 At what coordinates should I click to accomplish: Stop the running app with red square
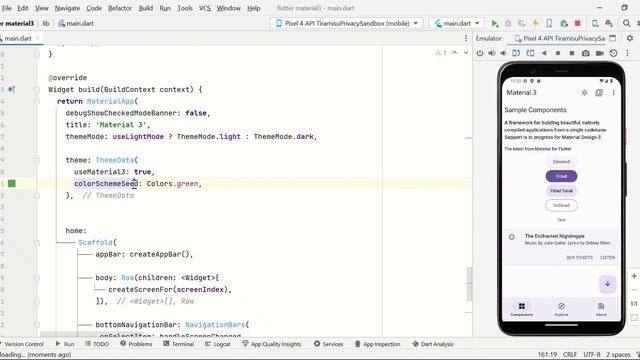(578, 24)
